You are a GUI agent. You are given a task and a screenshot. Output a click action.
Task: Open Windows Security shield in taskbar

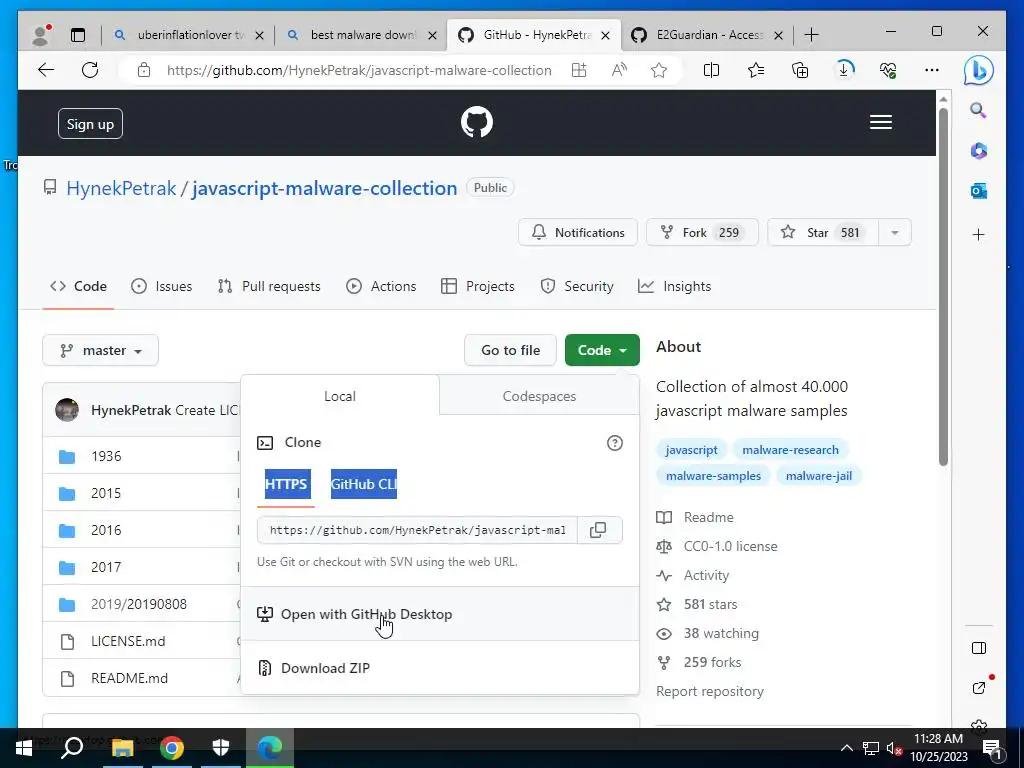coord(221,748)
